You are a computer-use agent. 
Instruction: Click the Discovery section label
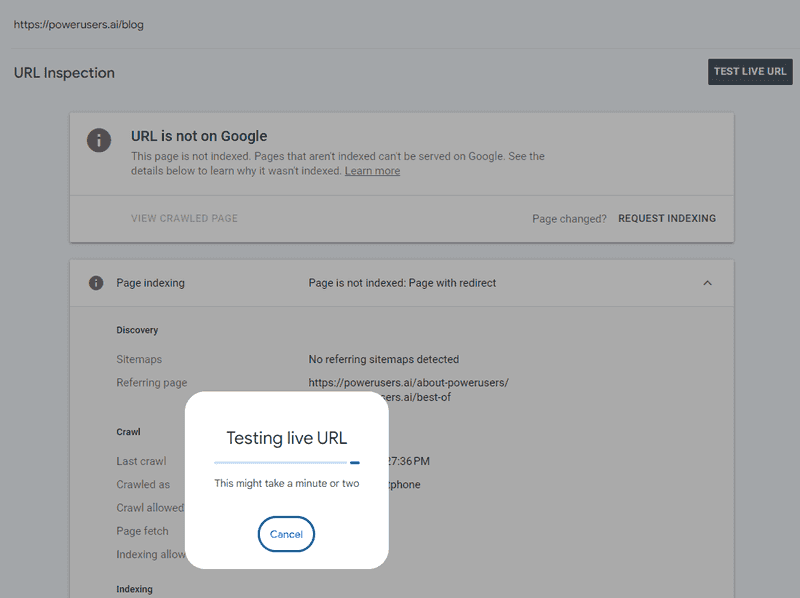(137, 330)
